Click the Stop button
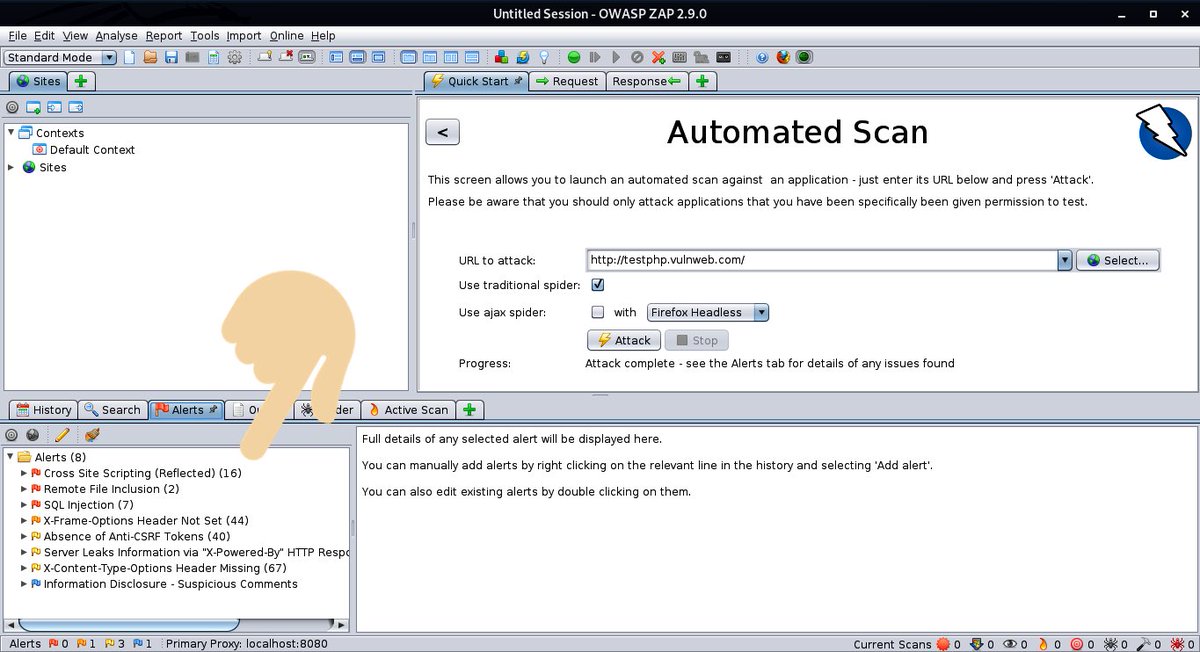Viewport: 1200px width, 652px height. pos(697,340)
